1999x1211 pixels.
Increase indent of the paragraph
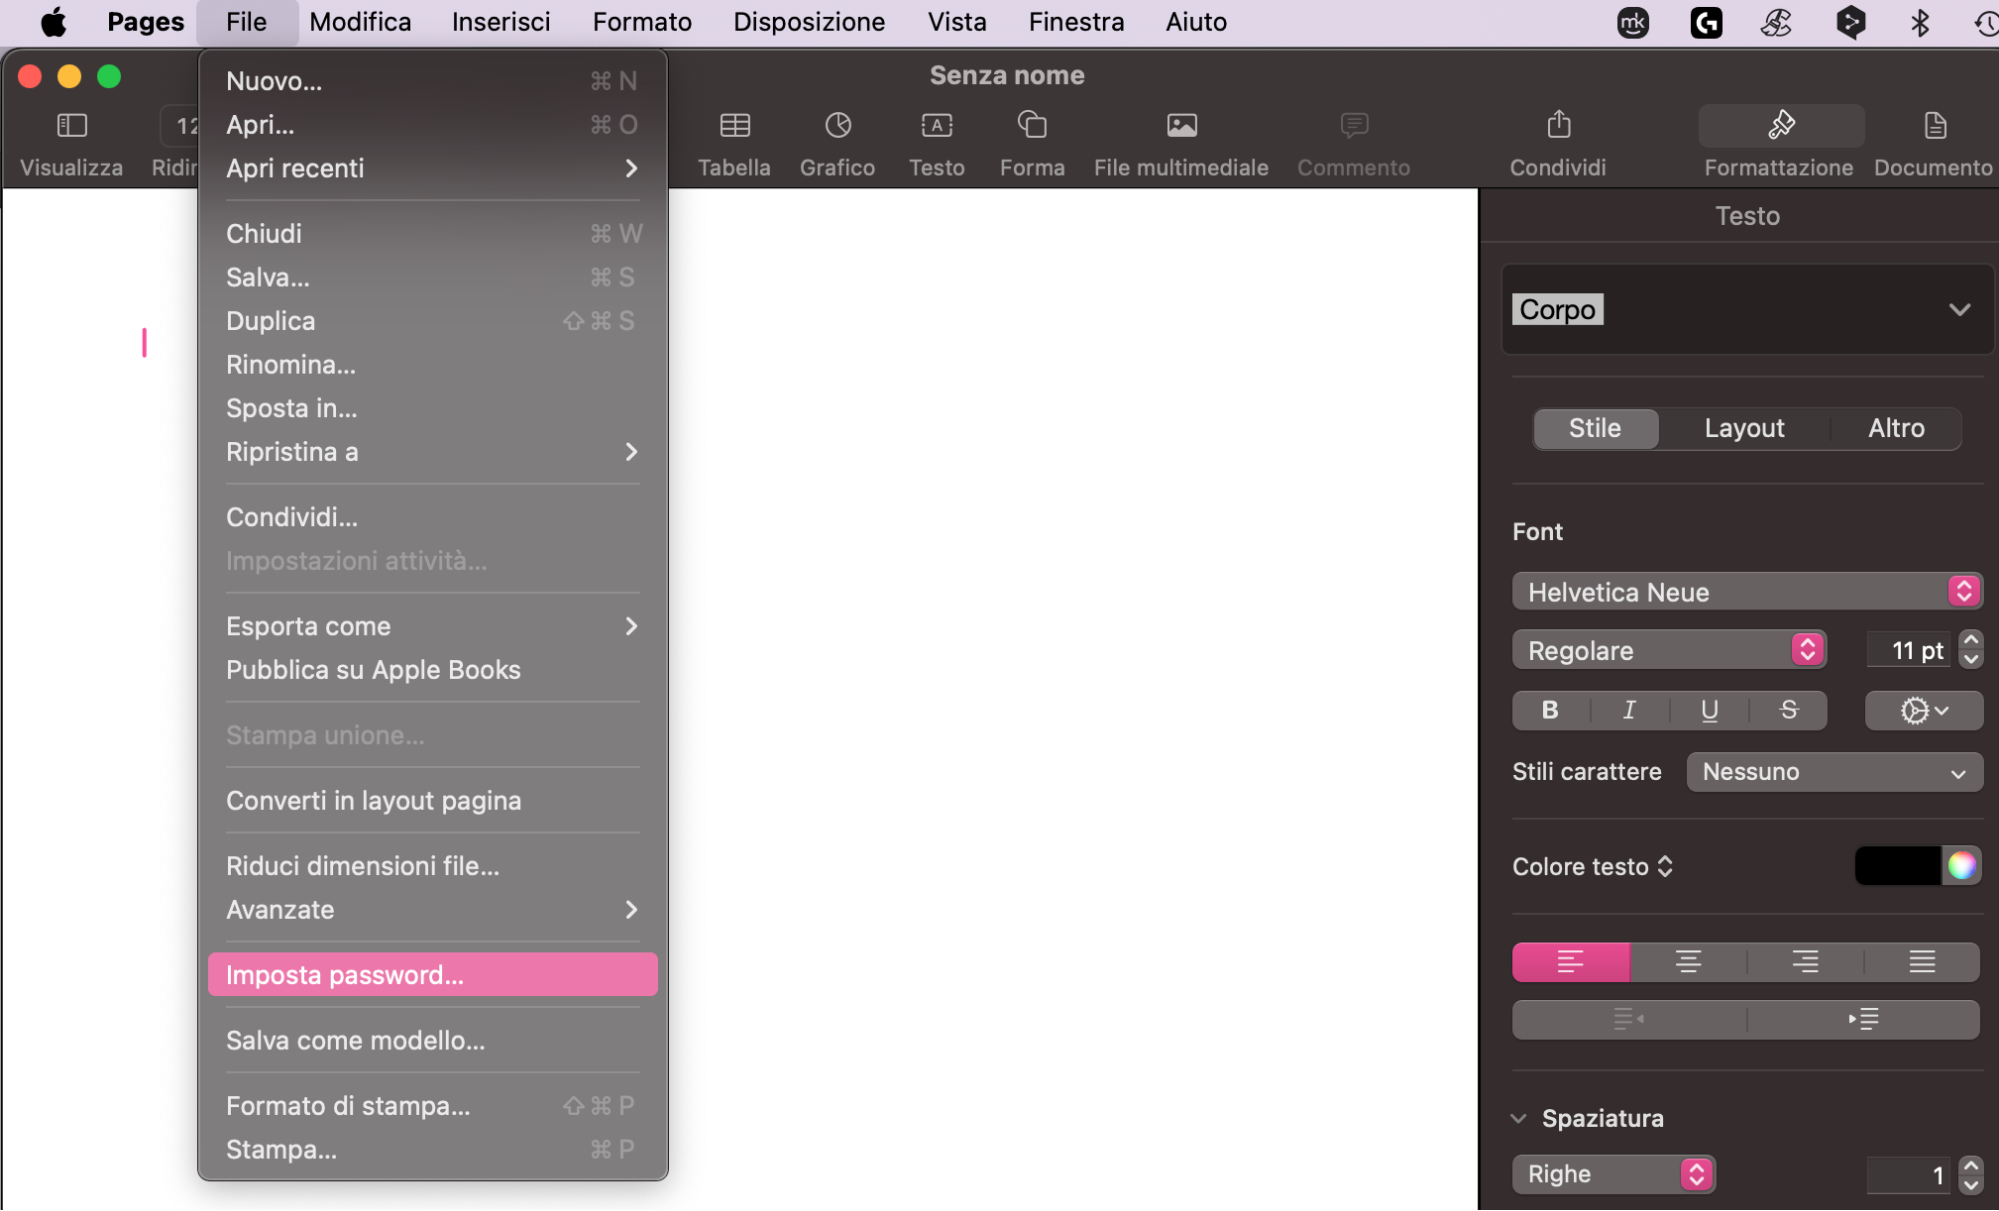tap(1863, 1019)
